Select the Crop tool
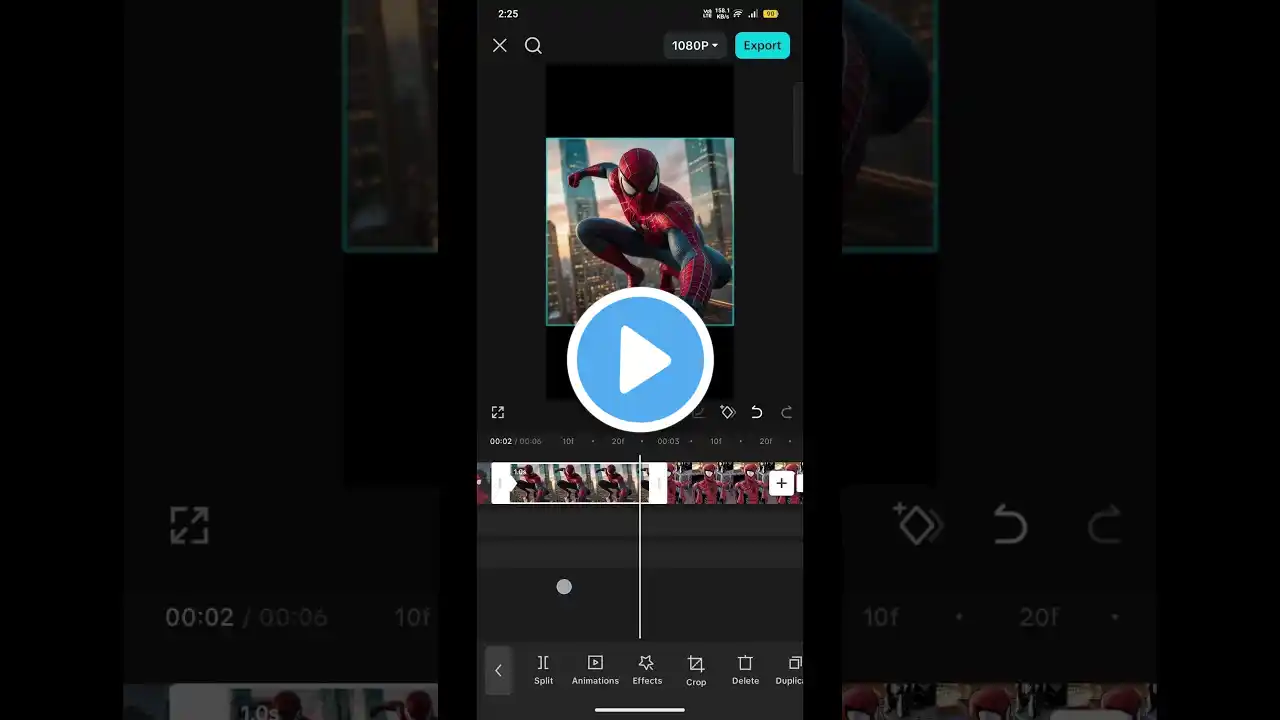 (696, 670)
